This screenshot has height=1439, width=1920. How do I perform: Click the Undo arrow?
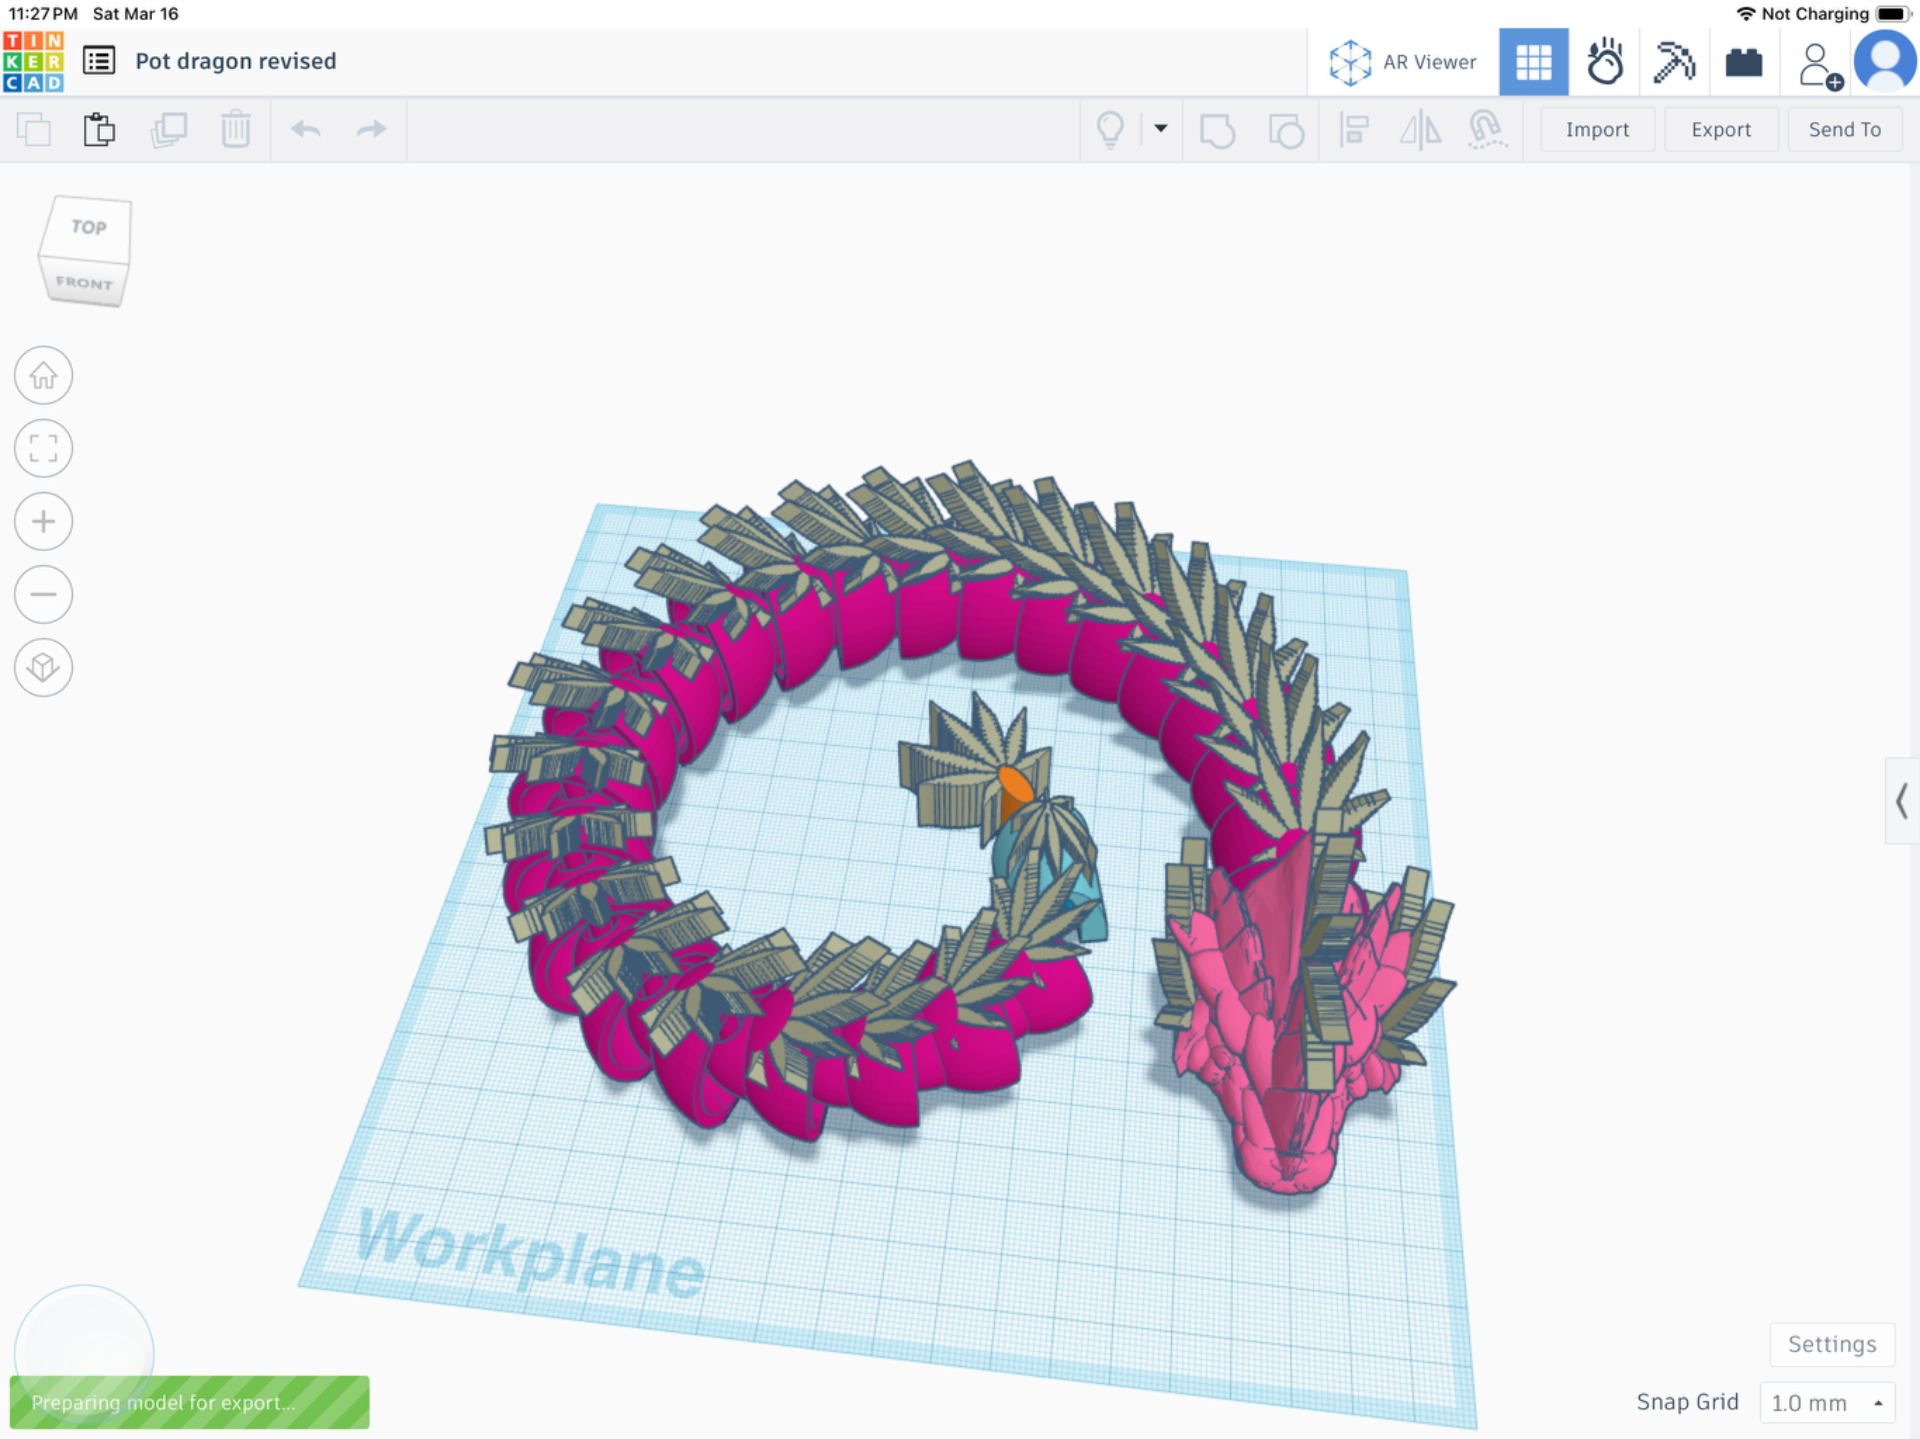306,129
